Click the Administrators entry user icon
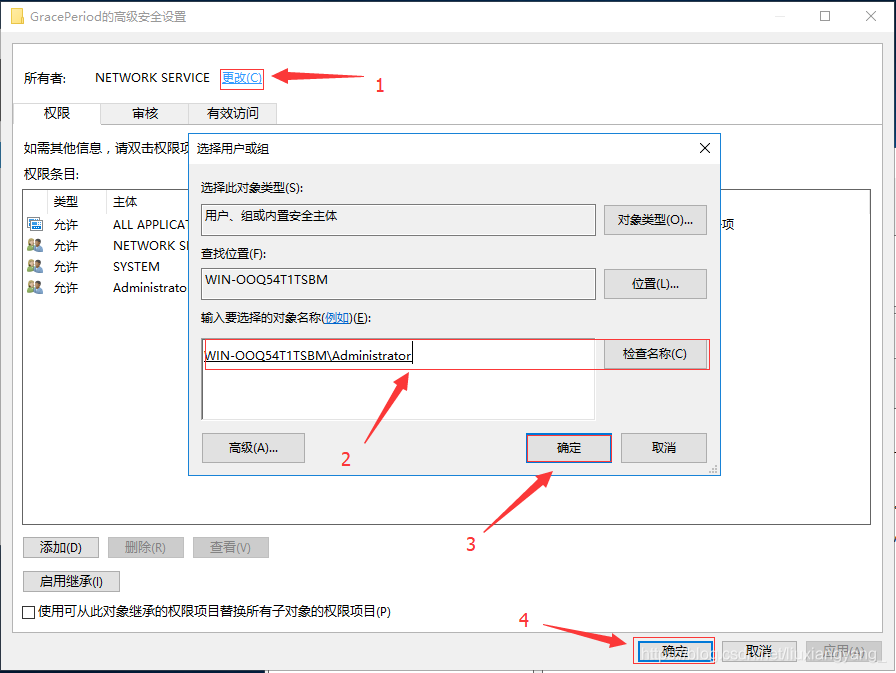This screenshot has width=896, height=673. (x=35, y=287)
